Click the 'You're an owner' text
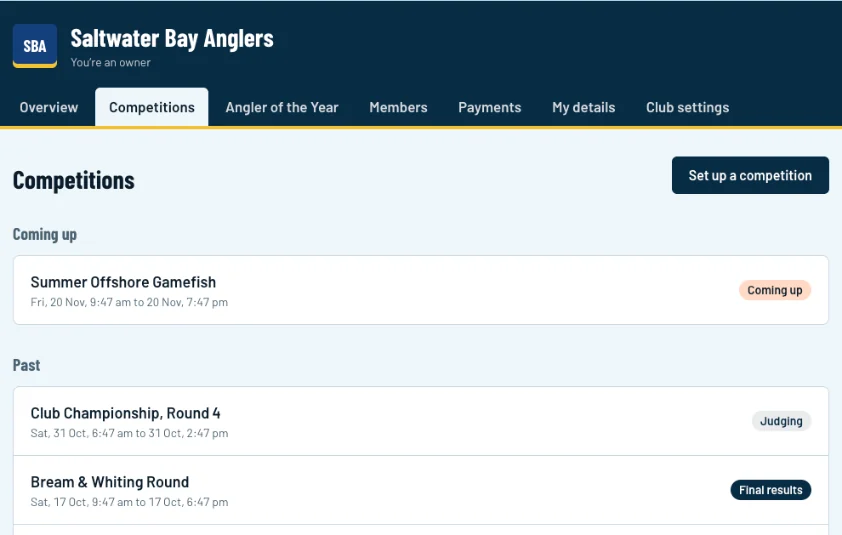Viewport: 842px width, 535px height. click(x=110, y=62)
